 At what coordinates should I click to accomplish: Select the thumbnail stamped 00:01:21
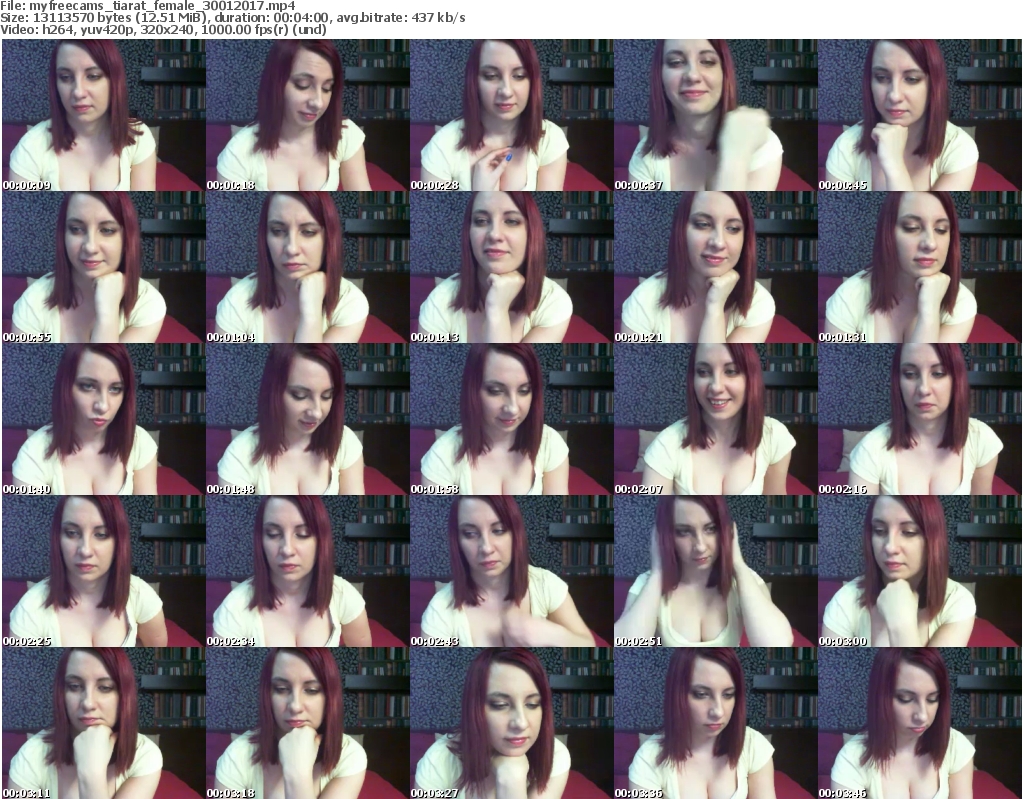pos(715,267)
